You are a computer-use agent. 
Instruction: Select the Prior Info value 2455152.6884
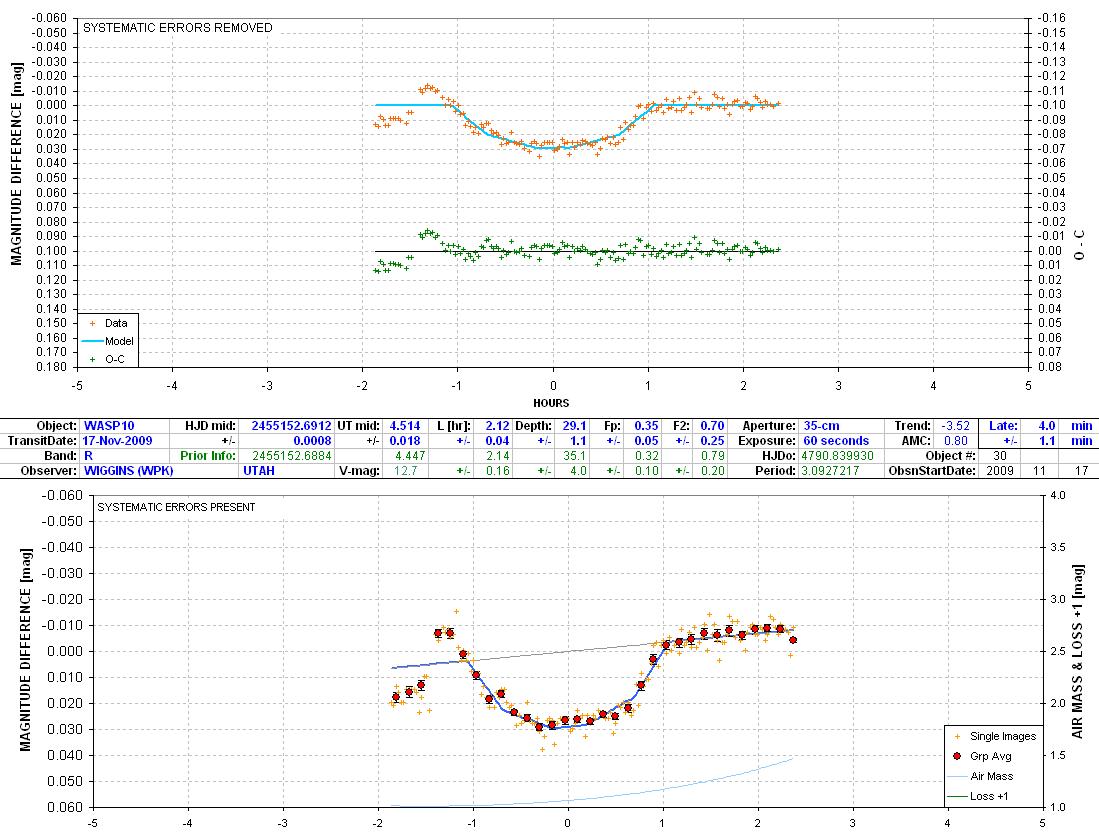[x=287, y=456]
